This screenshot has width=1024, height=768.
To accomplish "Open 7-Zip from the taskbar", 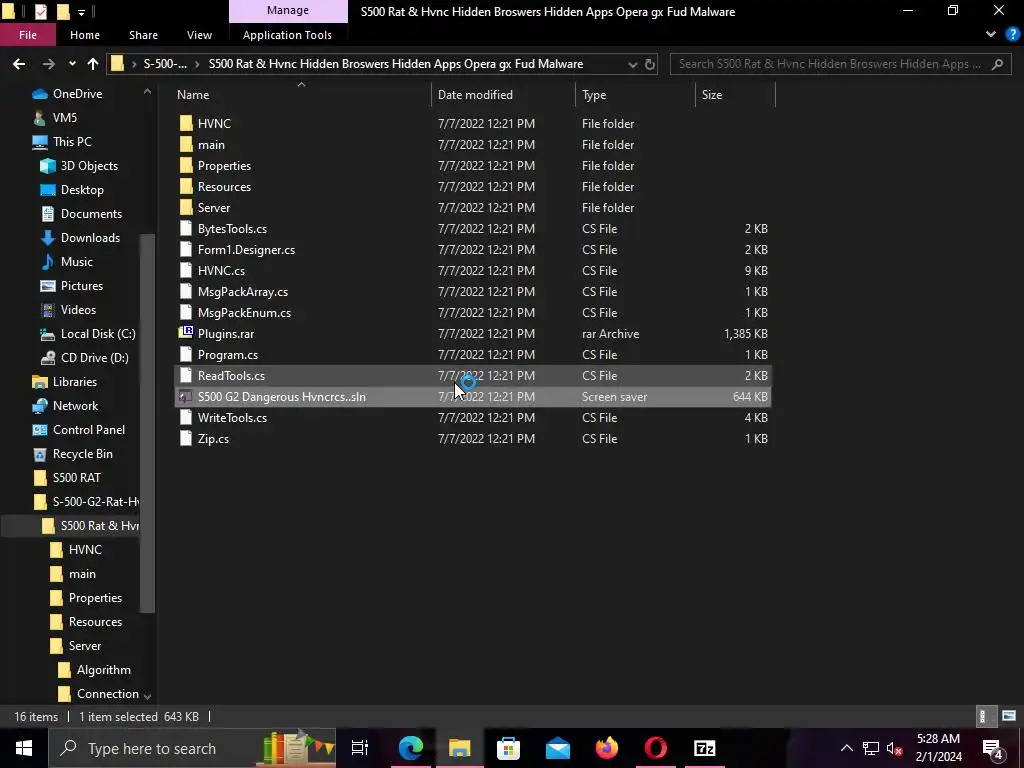I will click(705, 748).
